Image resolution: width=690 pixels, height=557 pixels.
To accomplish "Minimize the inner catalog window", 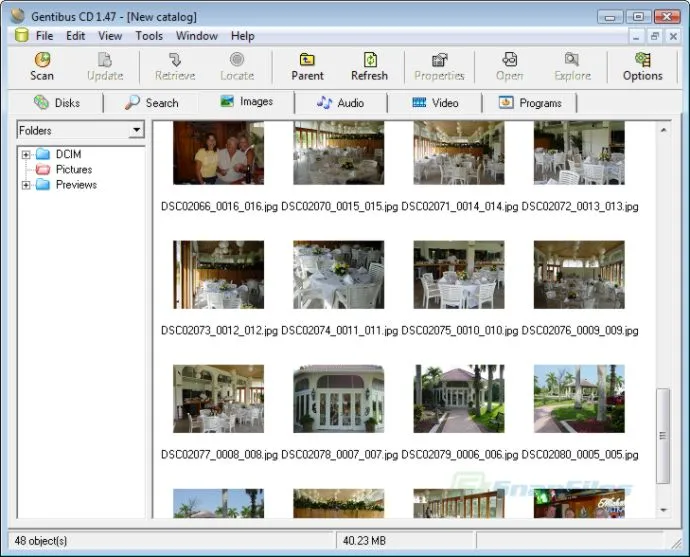I will click(636, 36).
